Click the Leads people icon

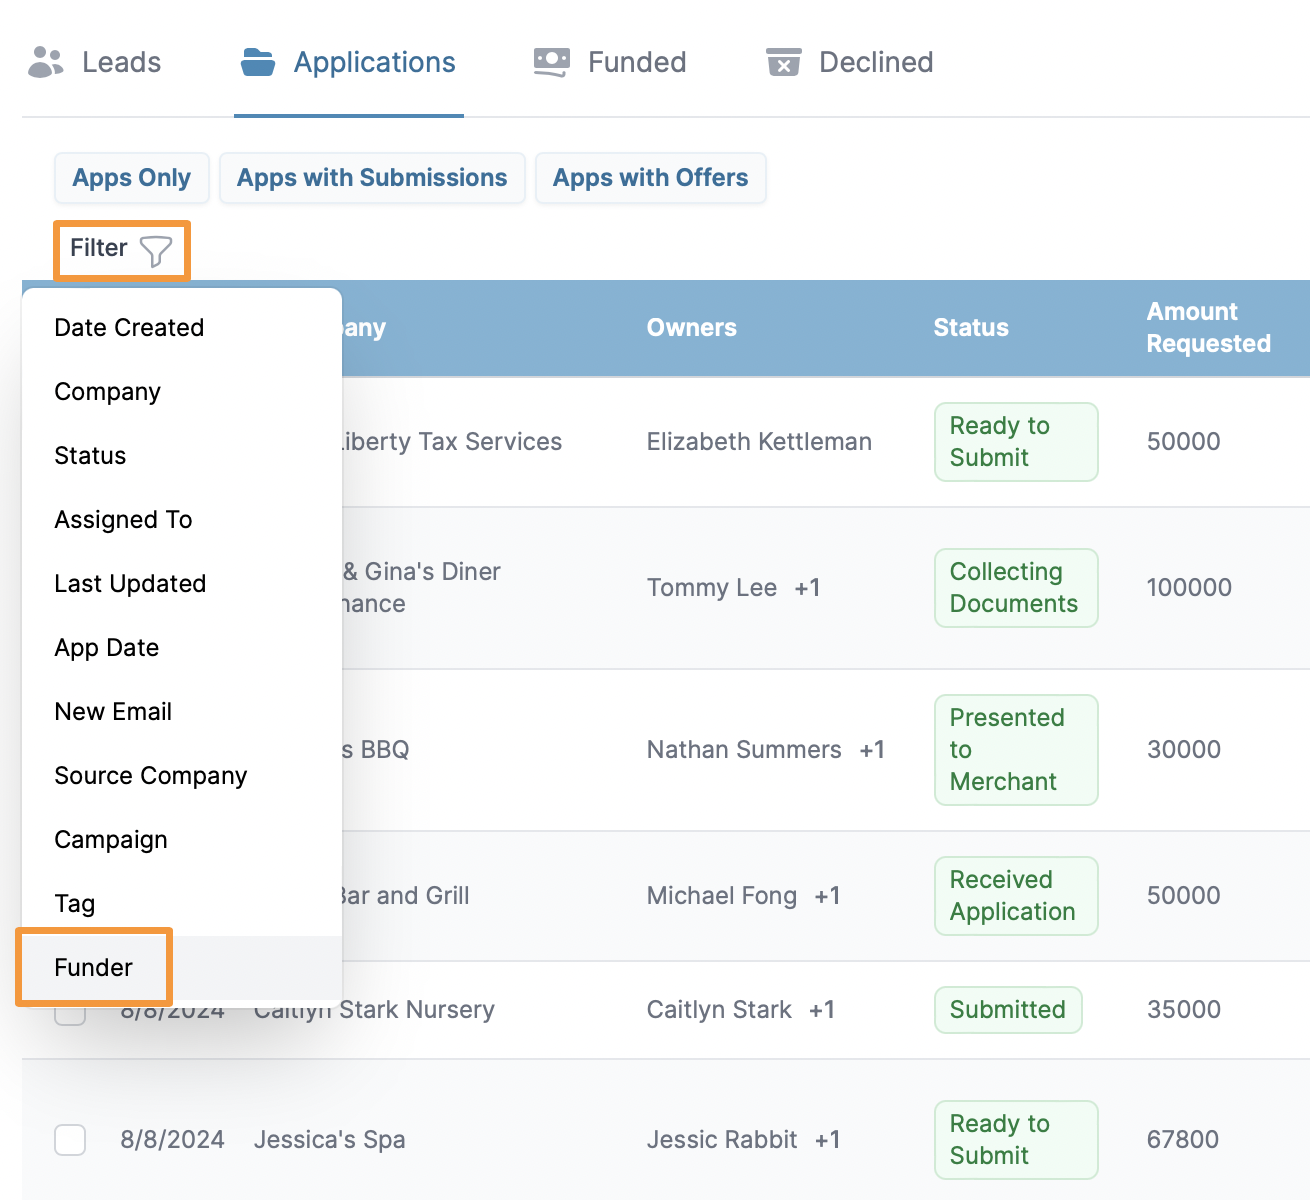tap(46, 62)
